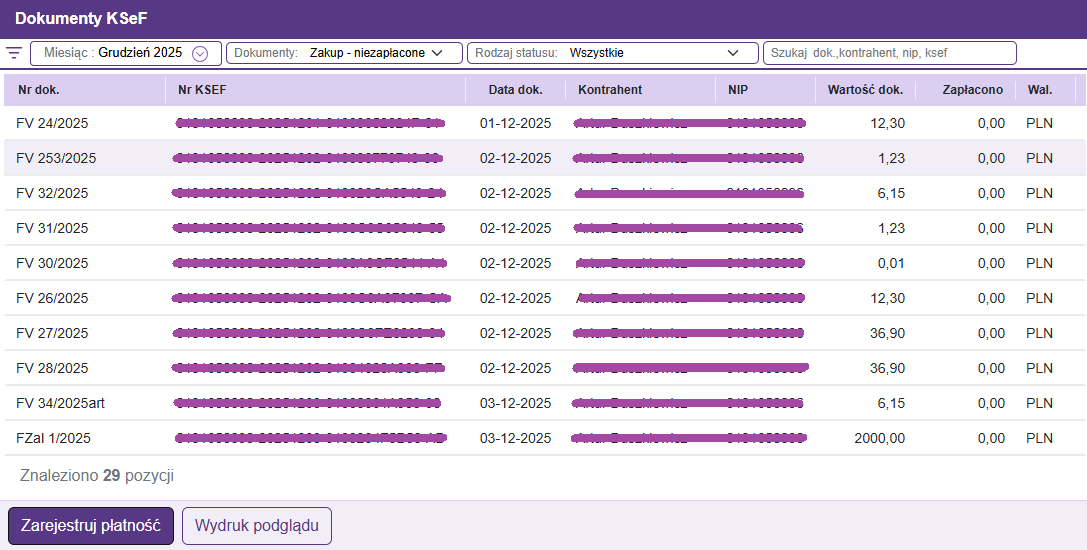Sort by Wartość dok. column header
The height and width of the screenshot is (550, 1087).
(865, 90)
